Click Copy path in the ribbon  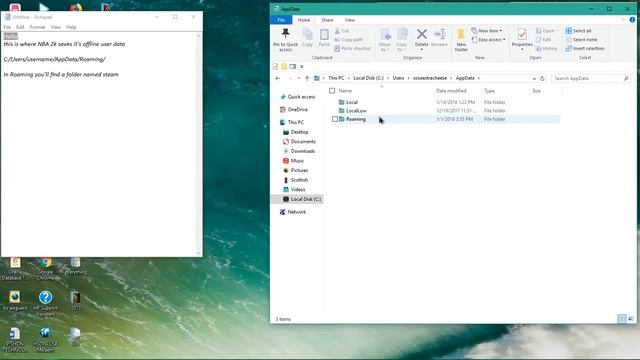click(x=348, y=40)
